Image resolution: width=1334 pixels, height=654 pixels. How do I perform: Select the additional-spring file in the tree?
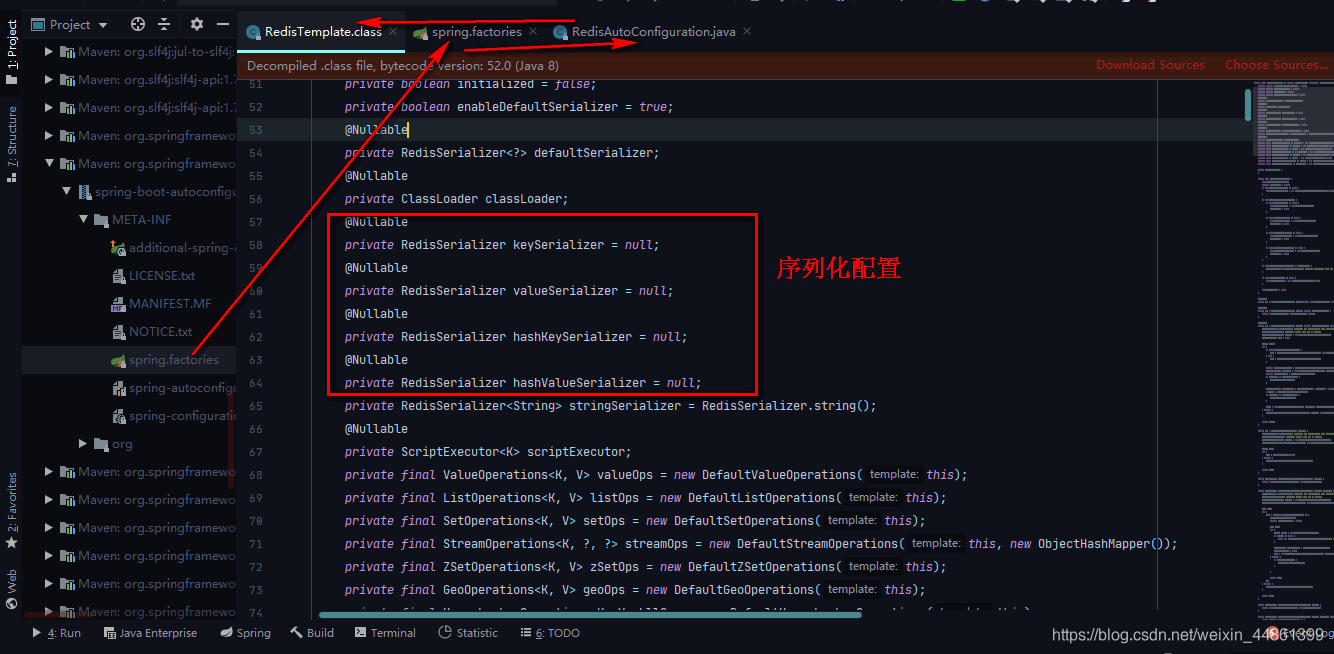(x=129, y=248)
